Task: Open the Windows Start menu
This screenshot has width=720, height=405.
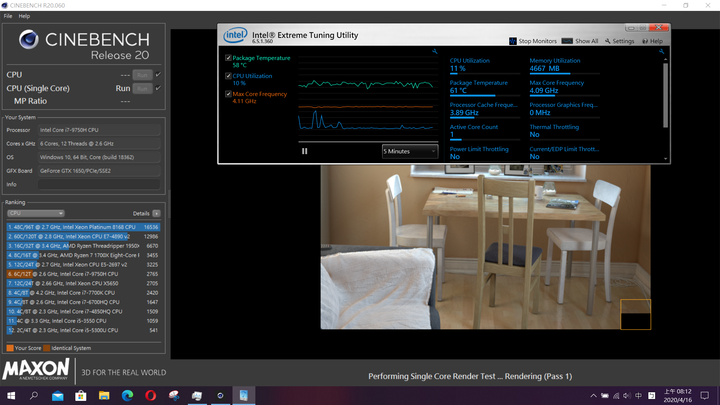Action: coord(11,395)
